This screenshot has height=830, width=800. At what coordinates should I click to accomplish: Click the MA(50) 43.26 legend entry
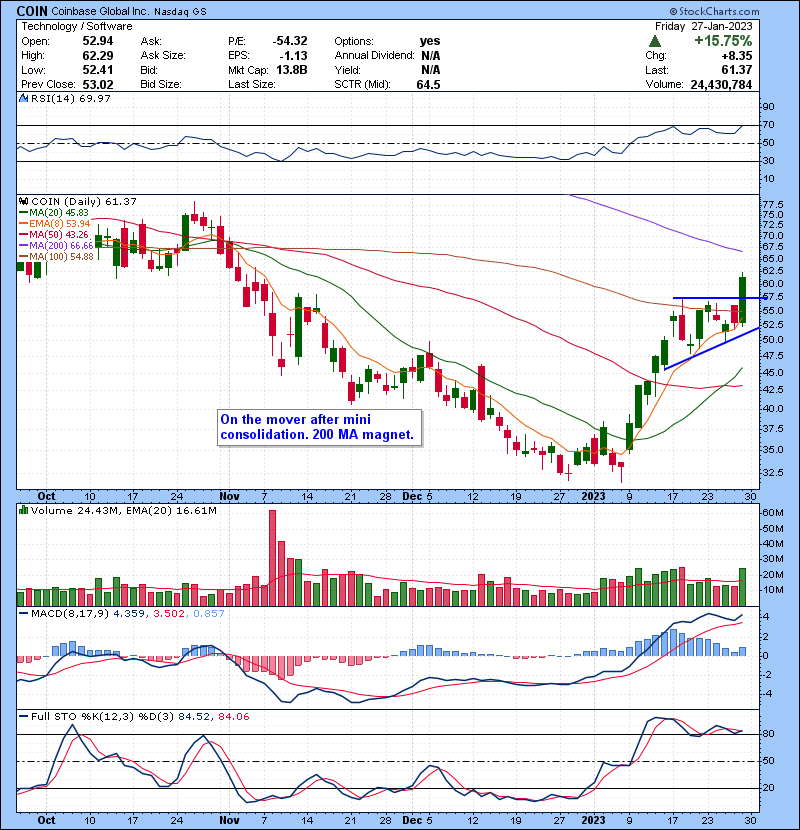pyautogui.click(x=54, y=234)
